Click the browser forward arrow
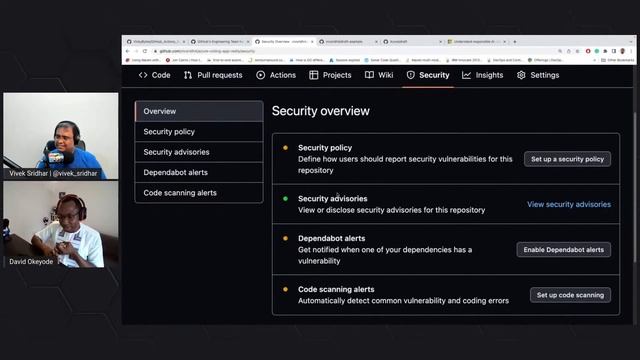 click(136, 51)
